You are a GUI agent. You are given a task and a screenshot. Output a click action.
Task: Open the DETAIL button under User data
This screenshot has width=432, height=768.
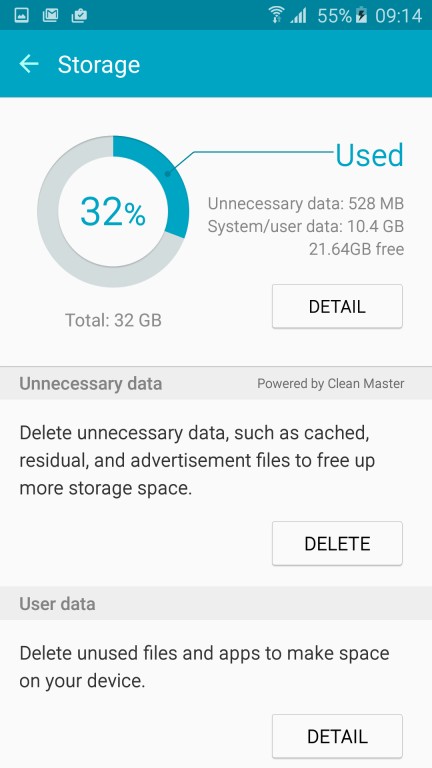click(x=337, y=736)
